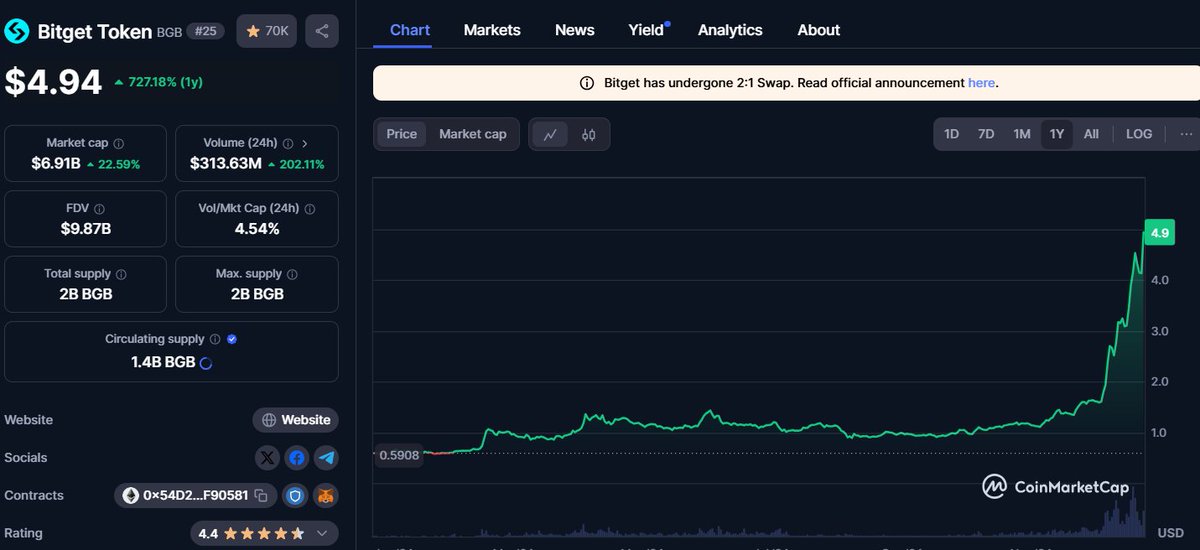Switch to candlestick chart icon
This screenshot has width=1200, height=550.
pyautogui.click(x=589, y=134)
